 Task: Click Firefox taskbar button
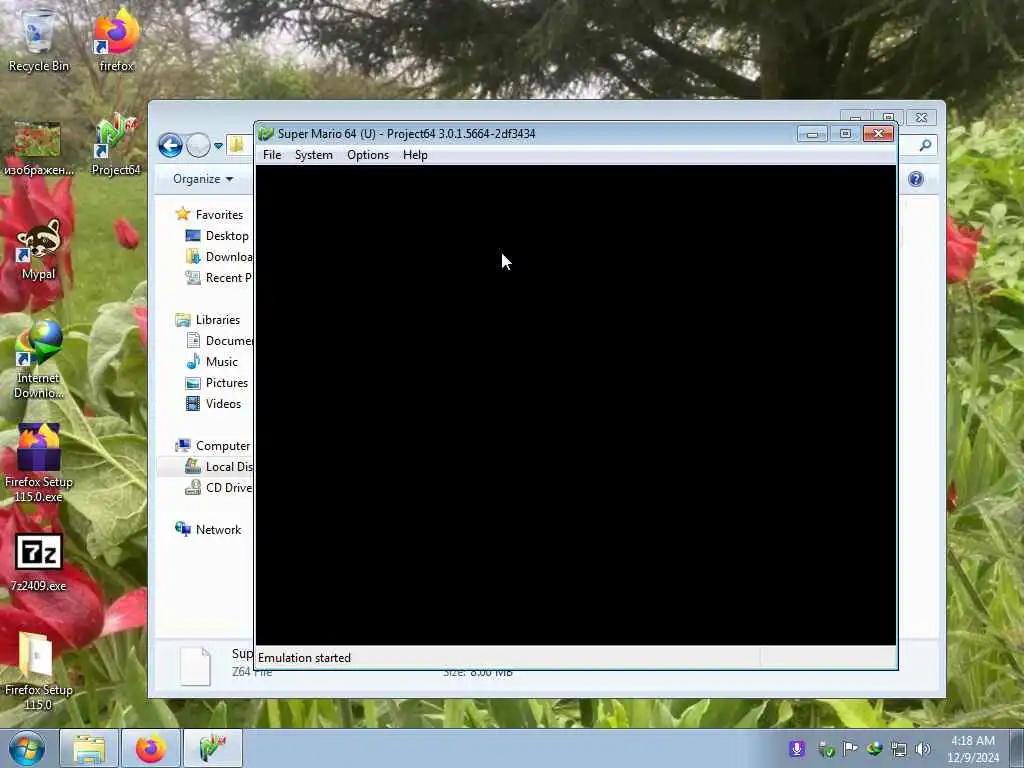(151, 748)
